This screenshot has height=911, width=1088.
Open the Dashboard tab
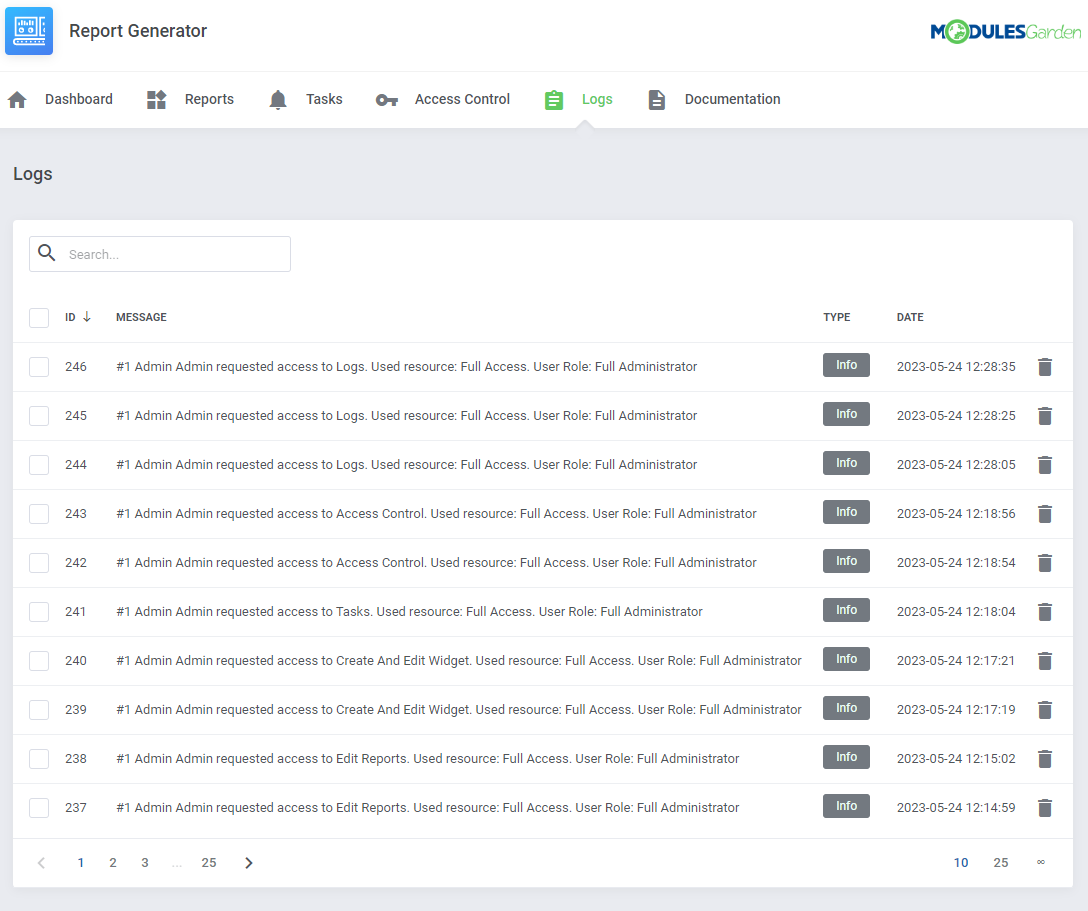tap(78, 99)
